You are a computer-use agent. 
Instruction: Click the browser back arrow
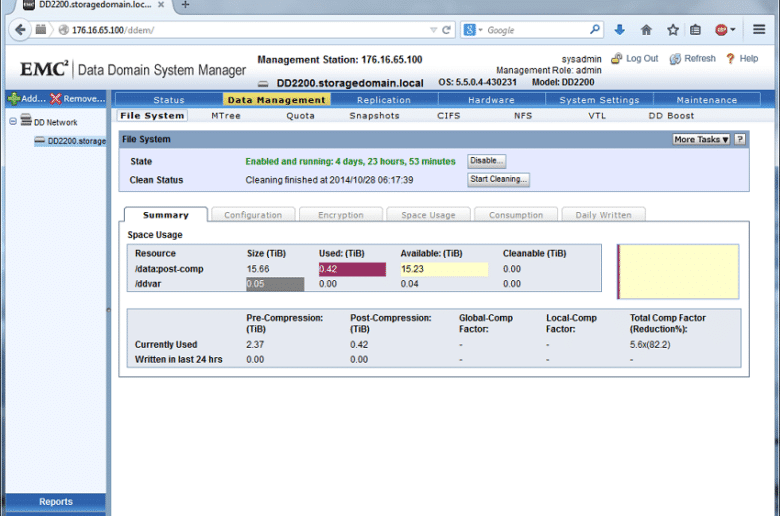[x=20, y=30]
